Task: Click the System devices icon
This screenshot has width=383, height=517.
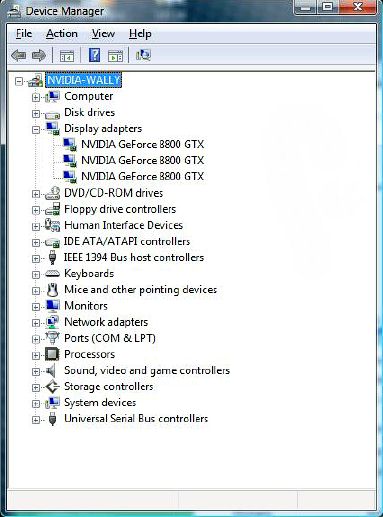Action: pyautogui.click(x=52, y=403)
